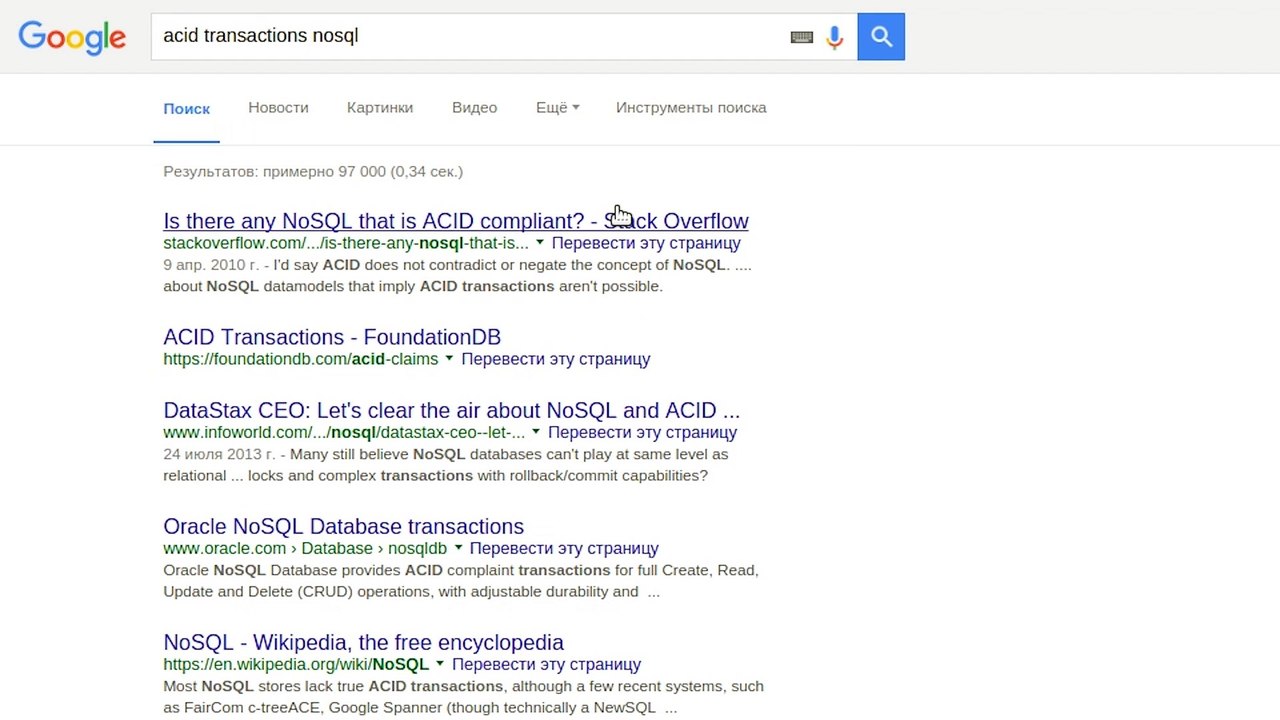Open the DataStax CEO InfoWorld result
Image resolution: width=1280 pixels, height=720 pixels.
451,410
